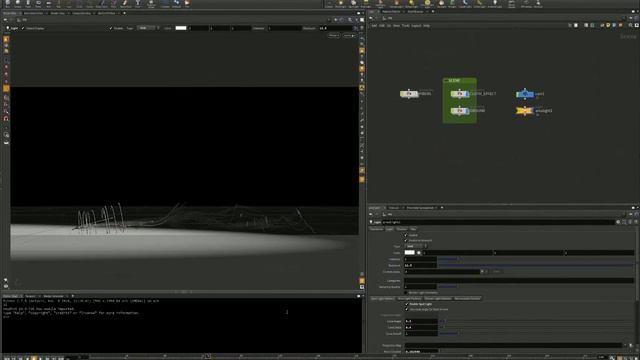Toggle Enable in Viewport checkbox
Image resolution: width=640 pixels, height=360 pixels.
point(406,240)
